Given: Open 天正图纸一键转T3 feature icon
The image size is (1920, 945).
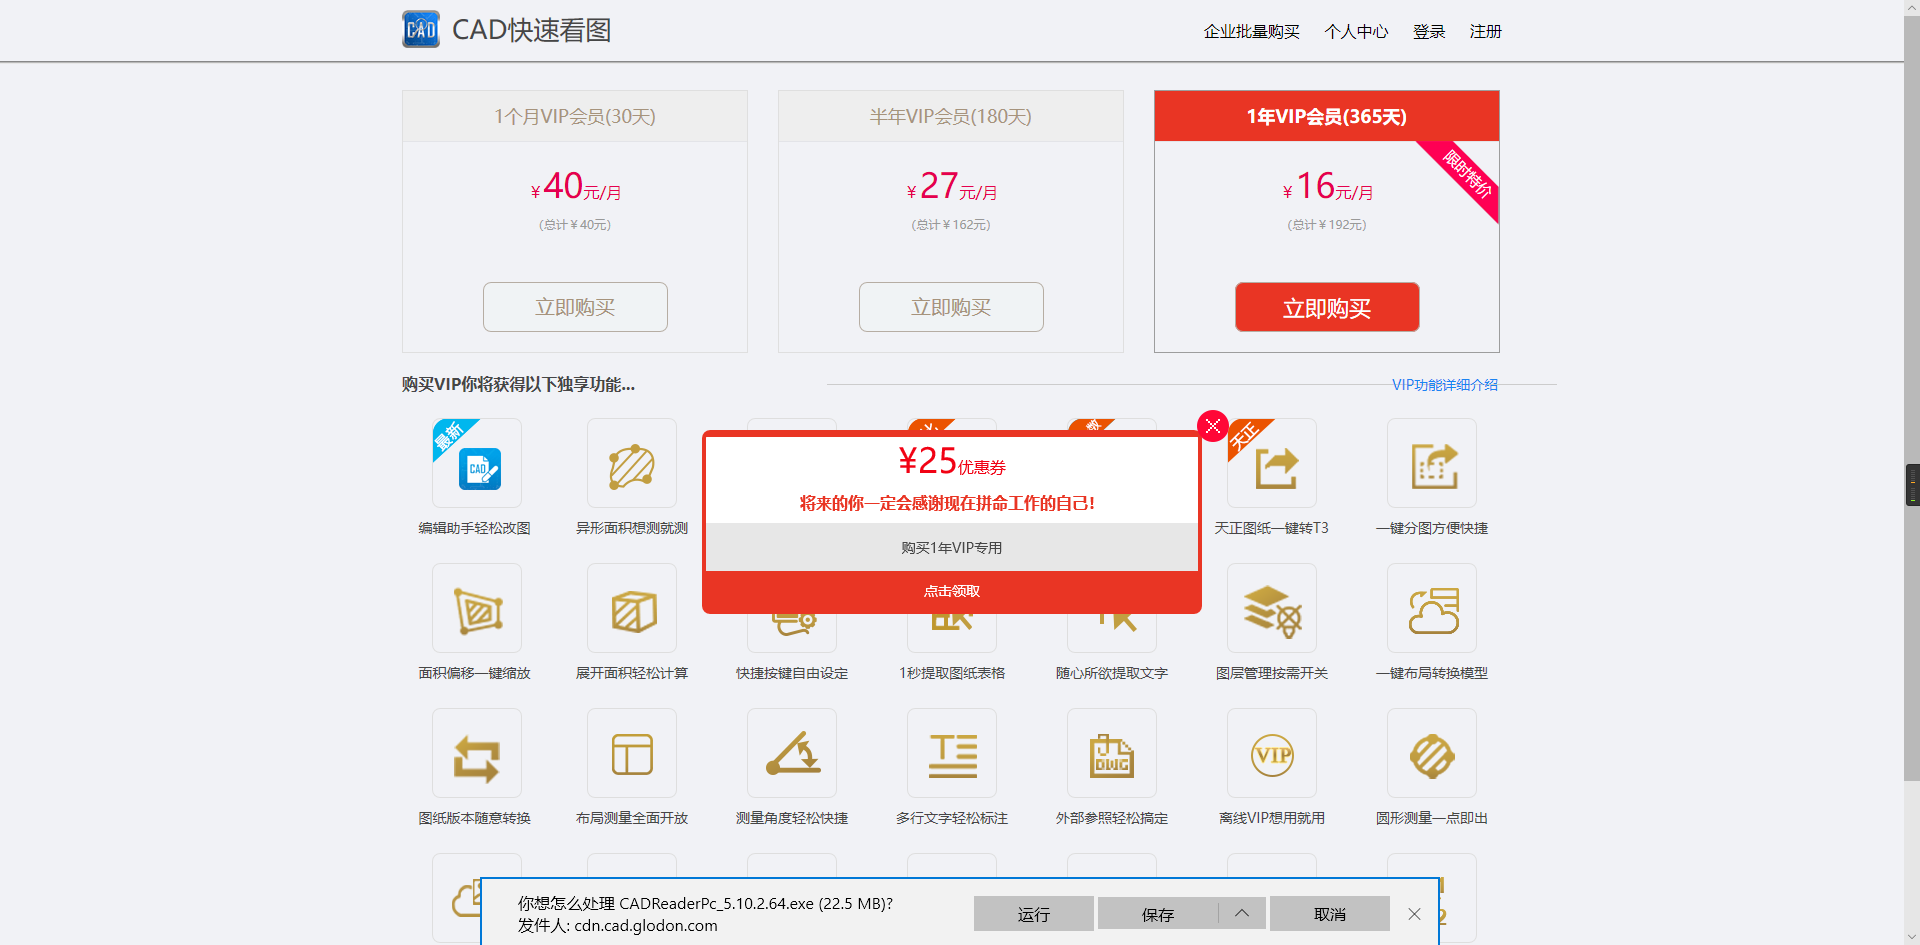Looking at the screenshot, I should pos(1272,463).
